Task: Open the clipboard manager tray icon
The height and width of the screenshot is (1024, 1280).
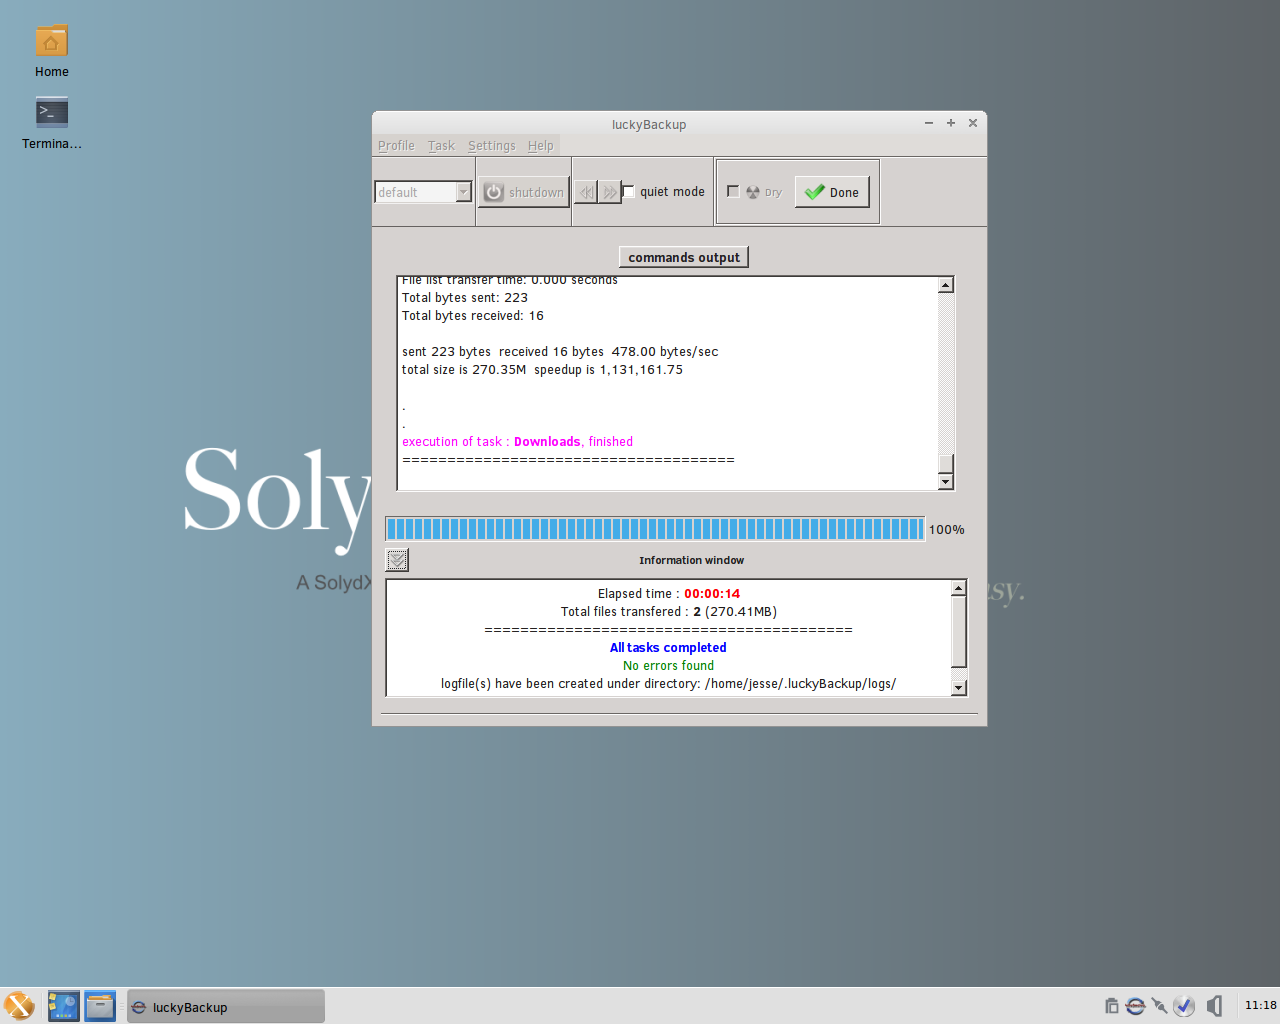Action: click(x=1111, y=1006)
